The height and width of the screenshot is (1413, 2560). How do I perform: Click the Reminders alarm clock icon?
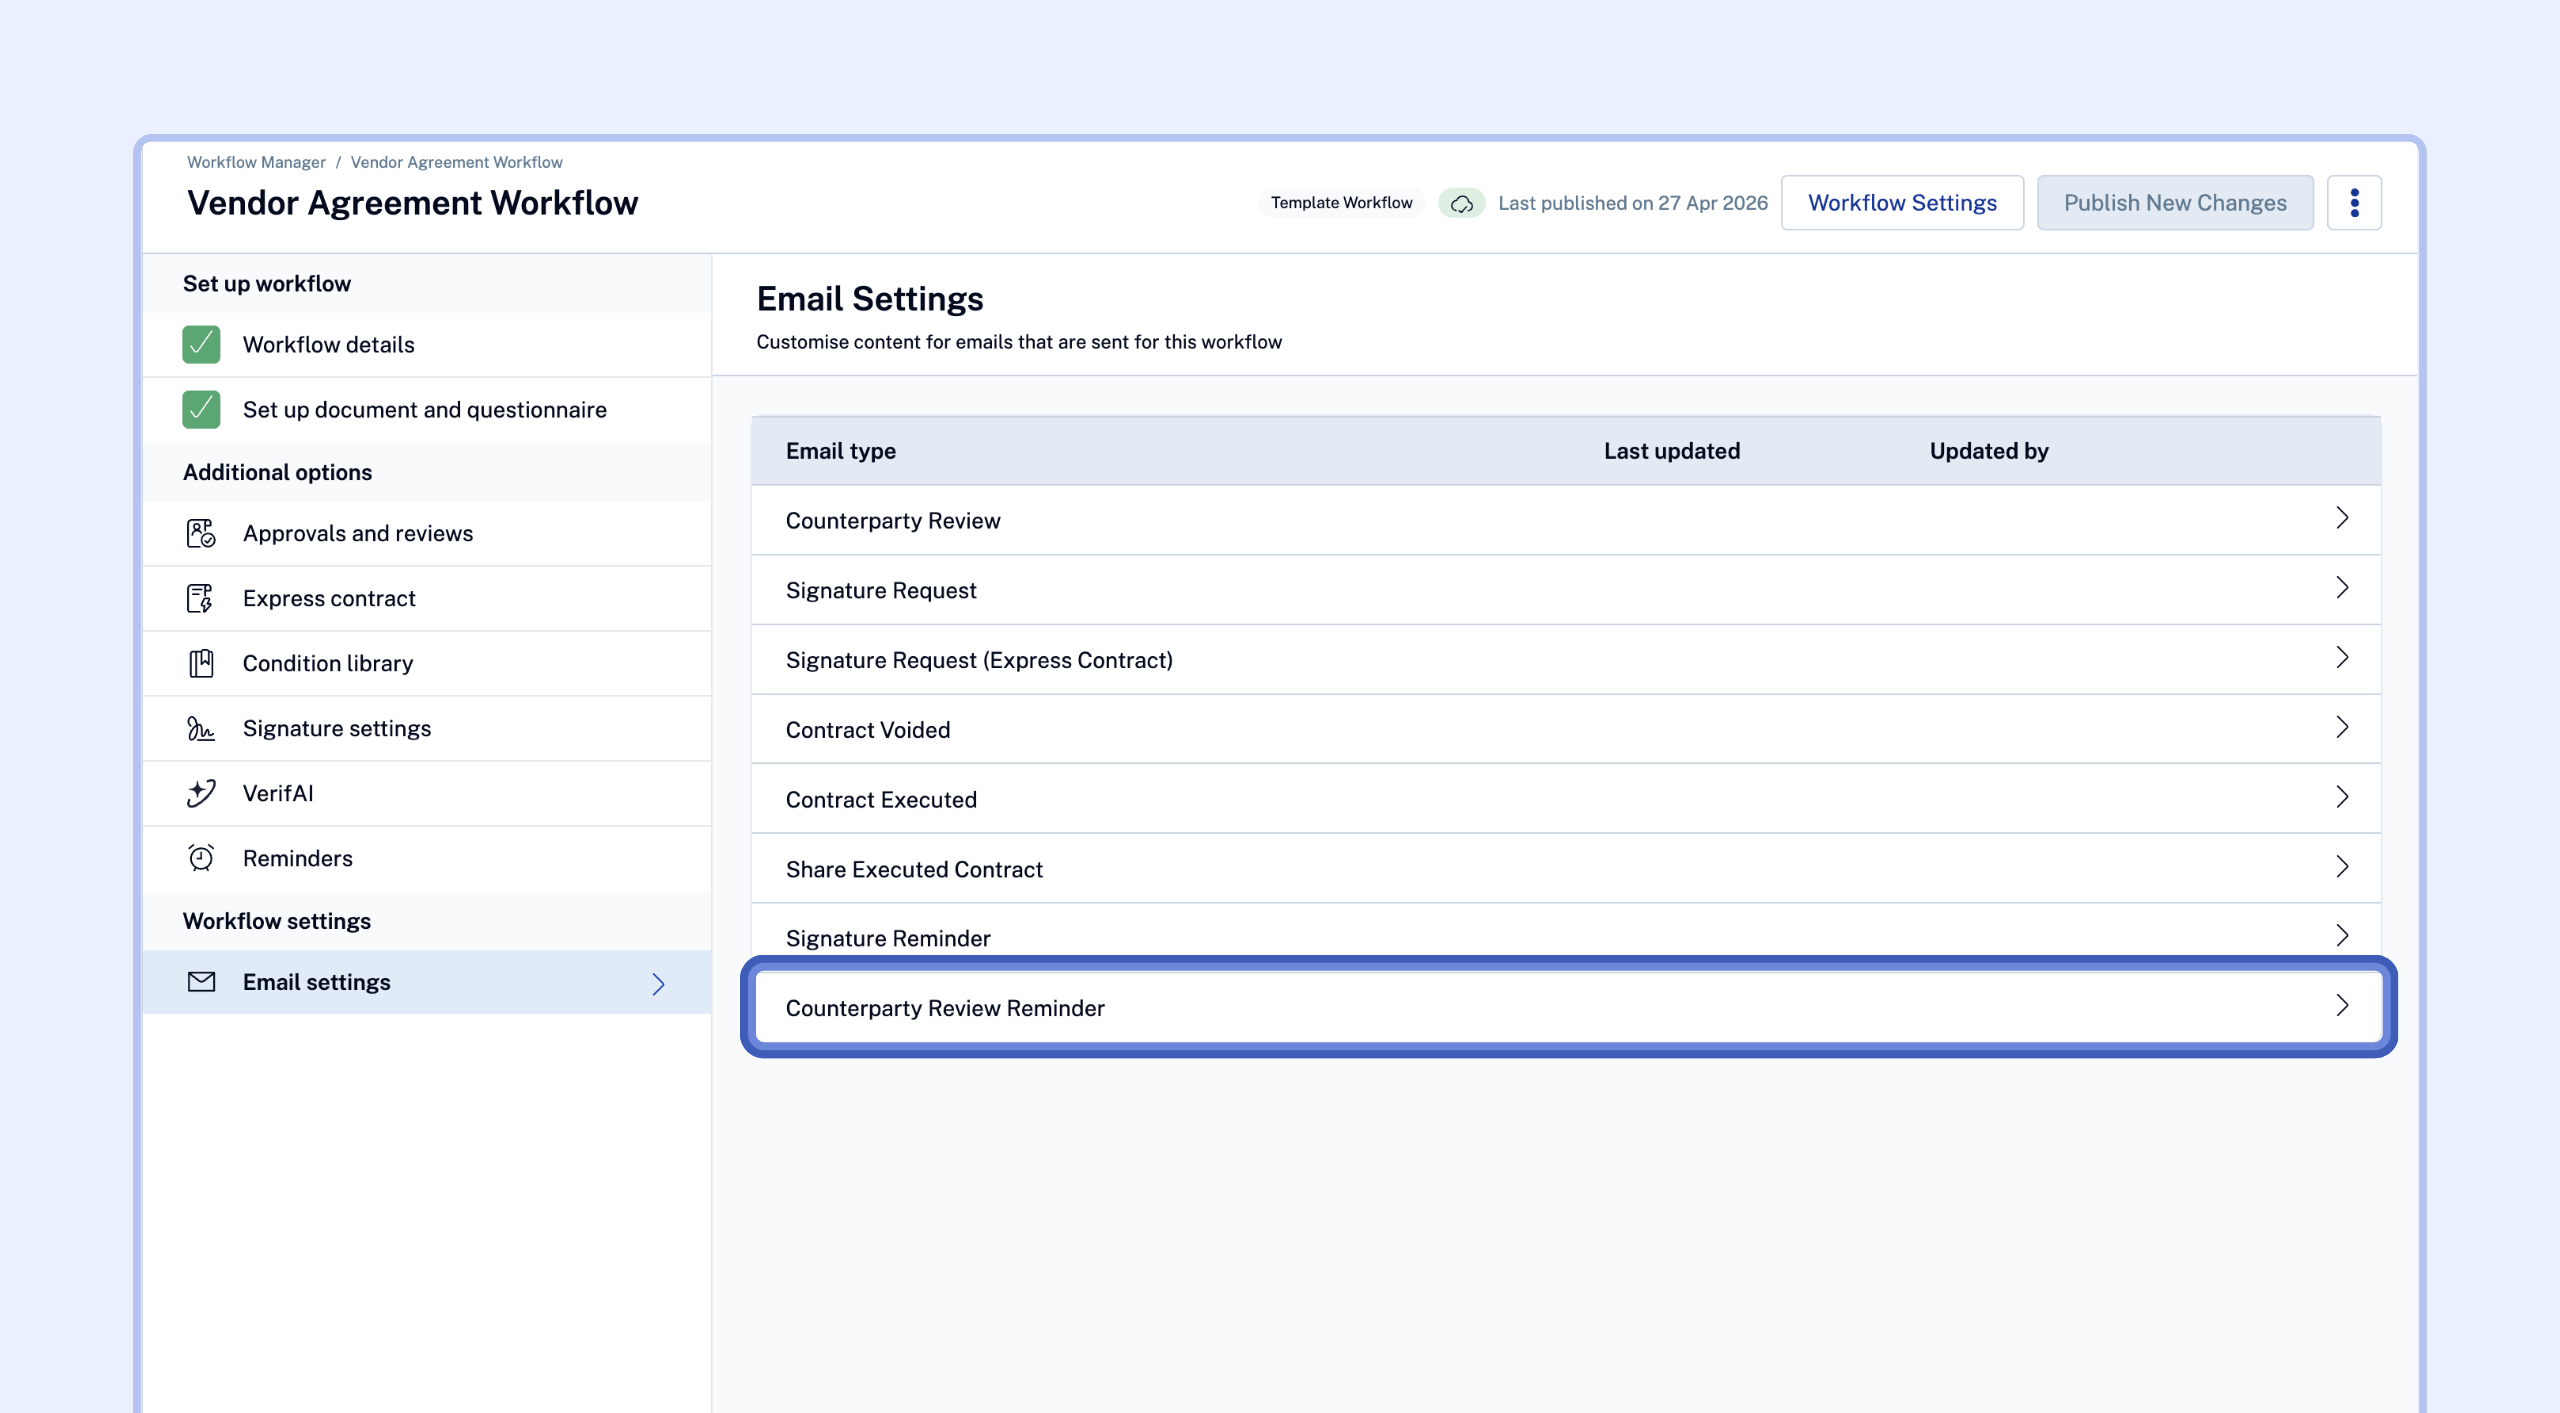[201, 858]
